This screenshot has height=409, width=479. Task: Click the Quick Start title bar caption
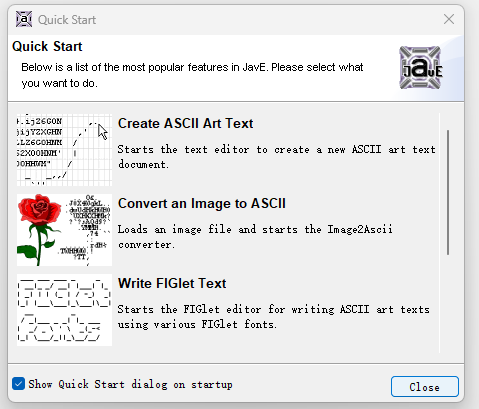67,20
